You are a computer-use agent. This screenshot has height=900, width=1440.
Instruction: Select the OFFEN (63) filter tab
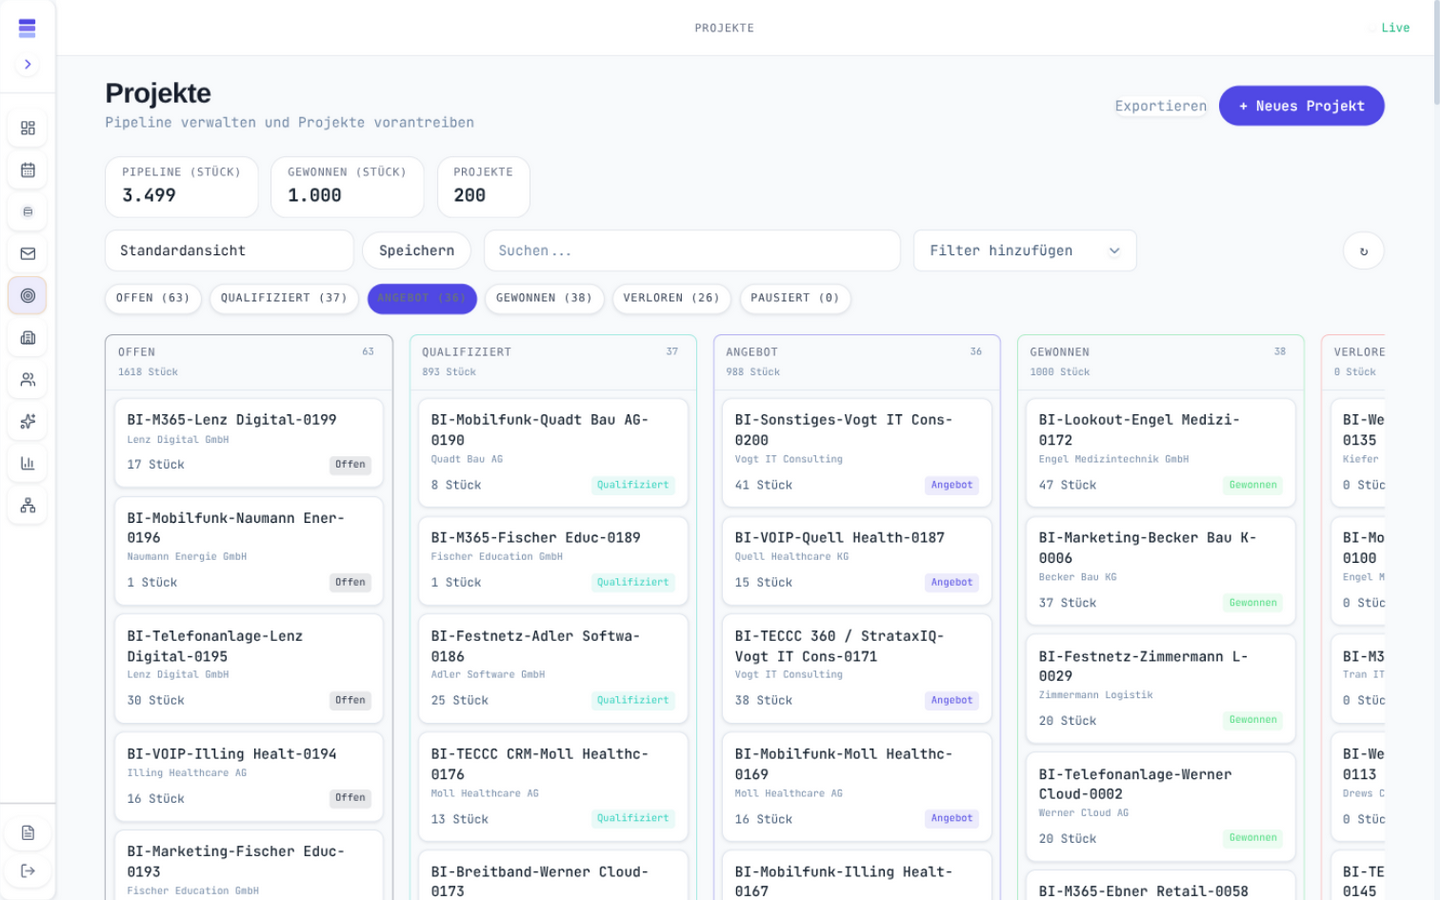pos(153,298)
